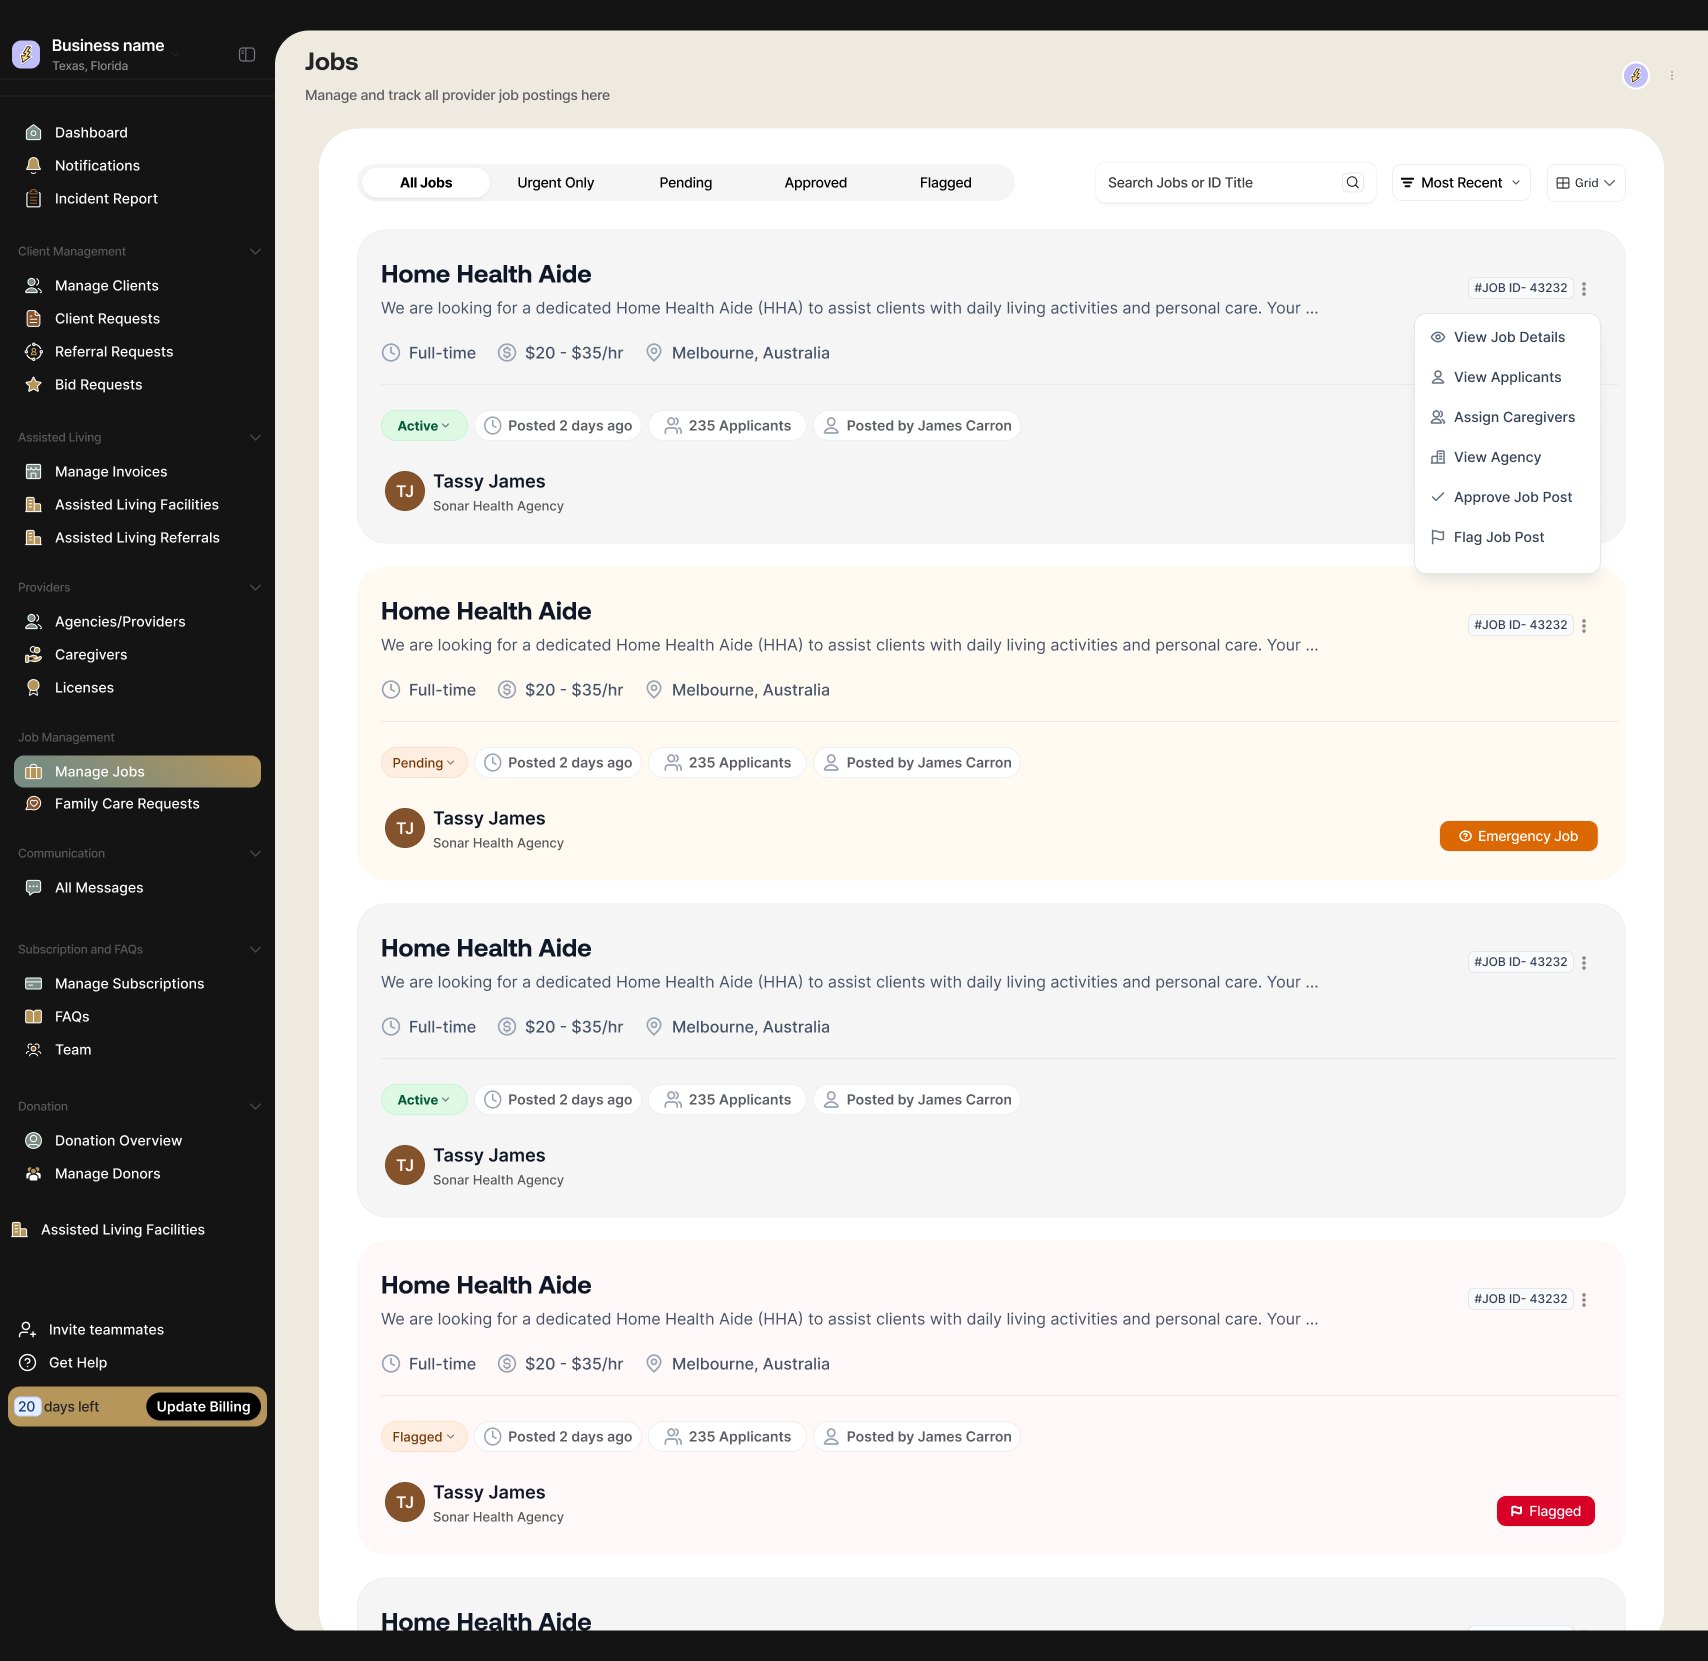Image resolution: width=1708 pixels, height=1661 pixels.
Task: Choose View Applicants from menu
Action: click(x=1507, y=378)
